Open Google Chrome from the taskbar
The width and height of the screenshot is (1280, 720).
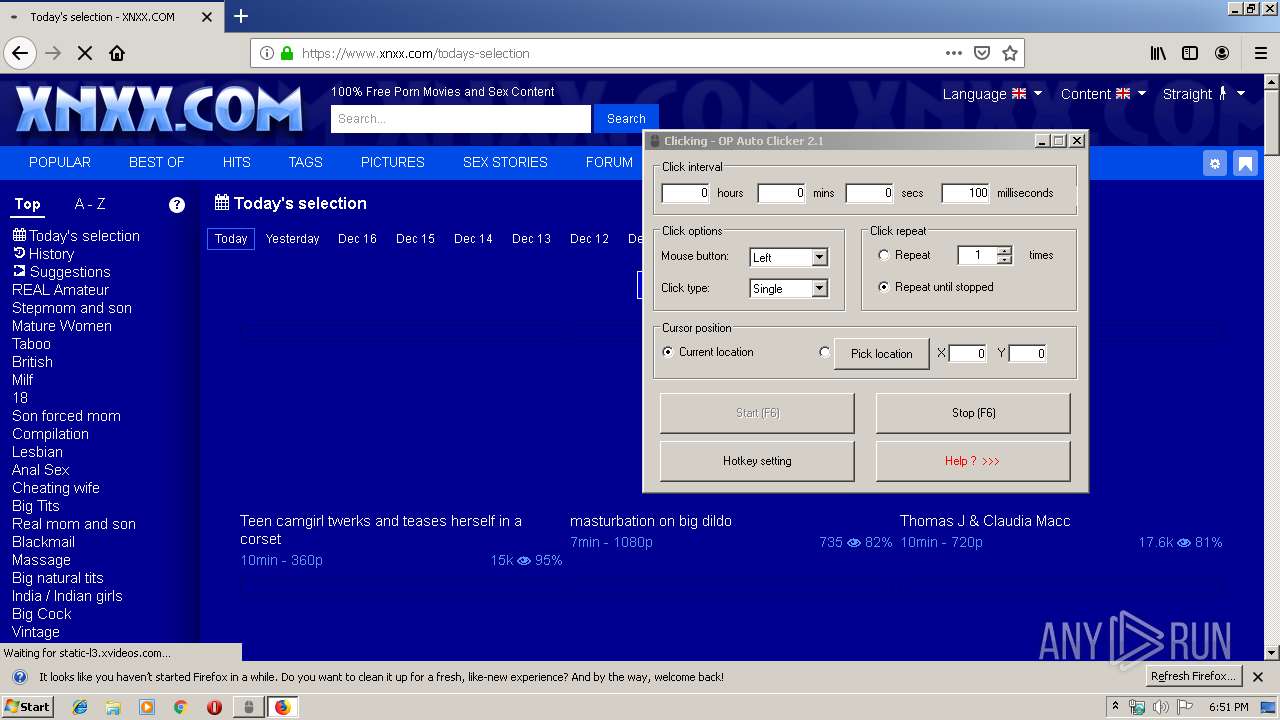(x=180, y=707)
